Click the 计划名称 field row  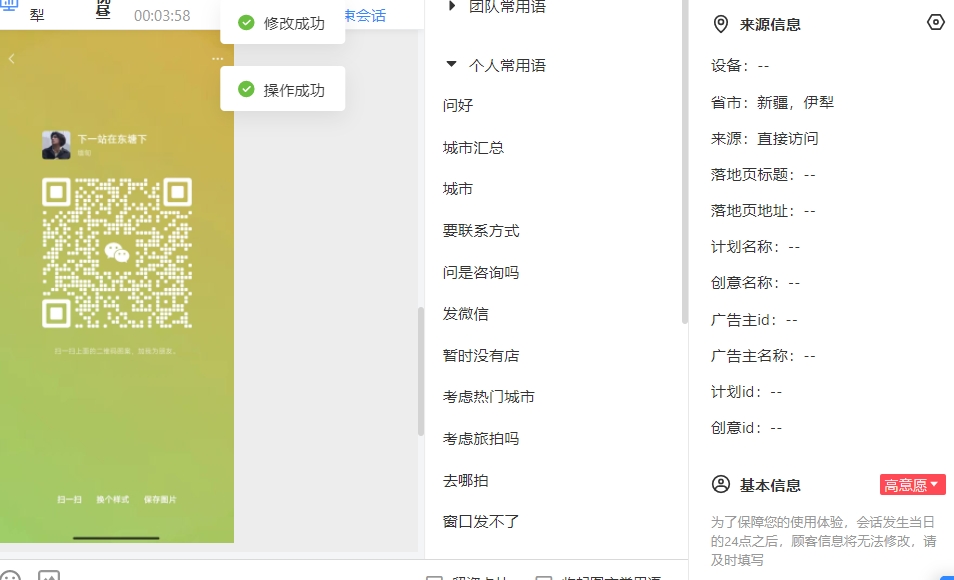pos(755,246)
